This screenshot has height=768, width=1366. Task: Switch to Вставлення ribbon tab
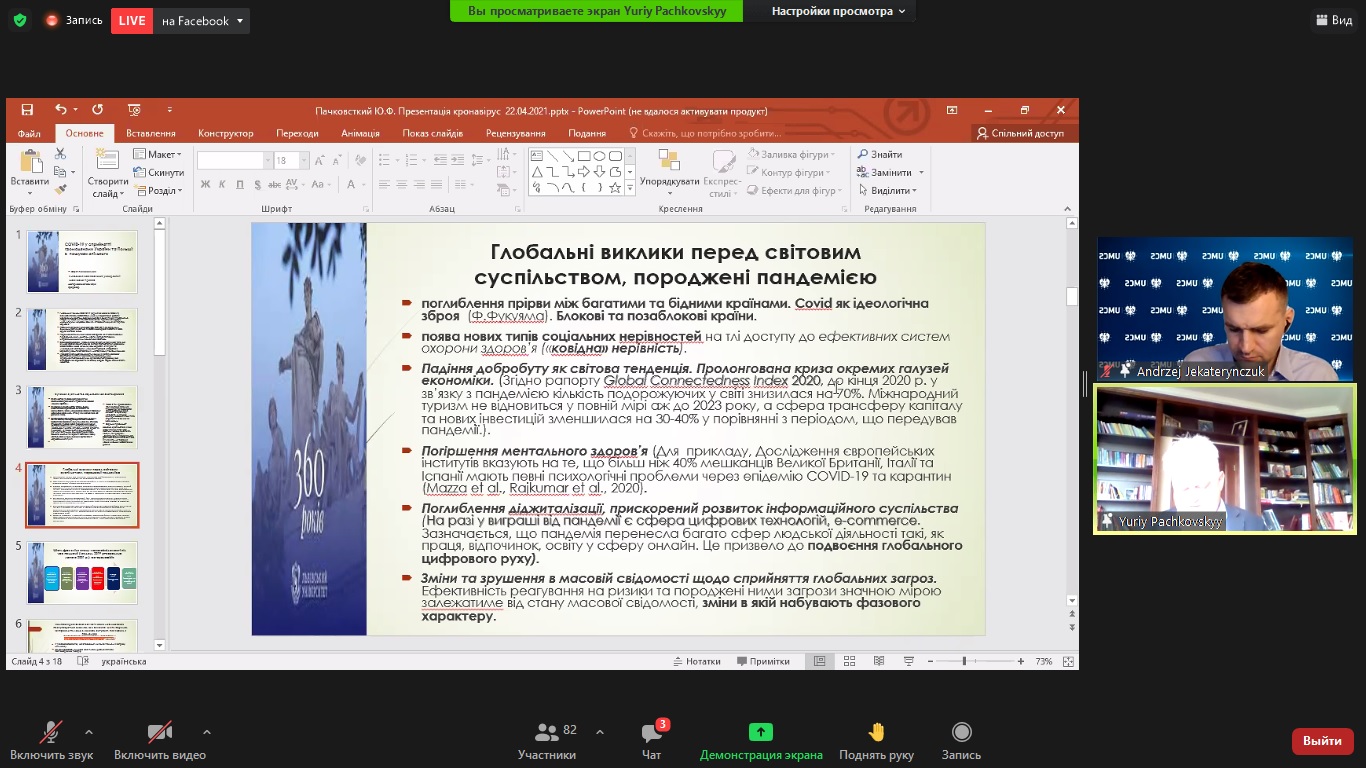click(151, 133)
